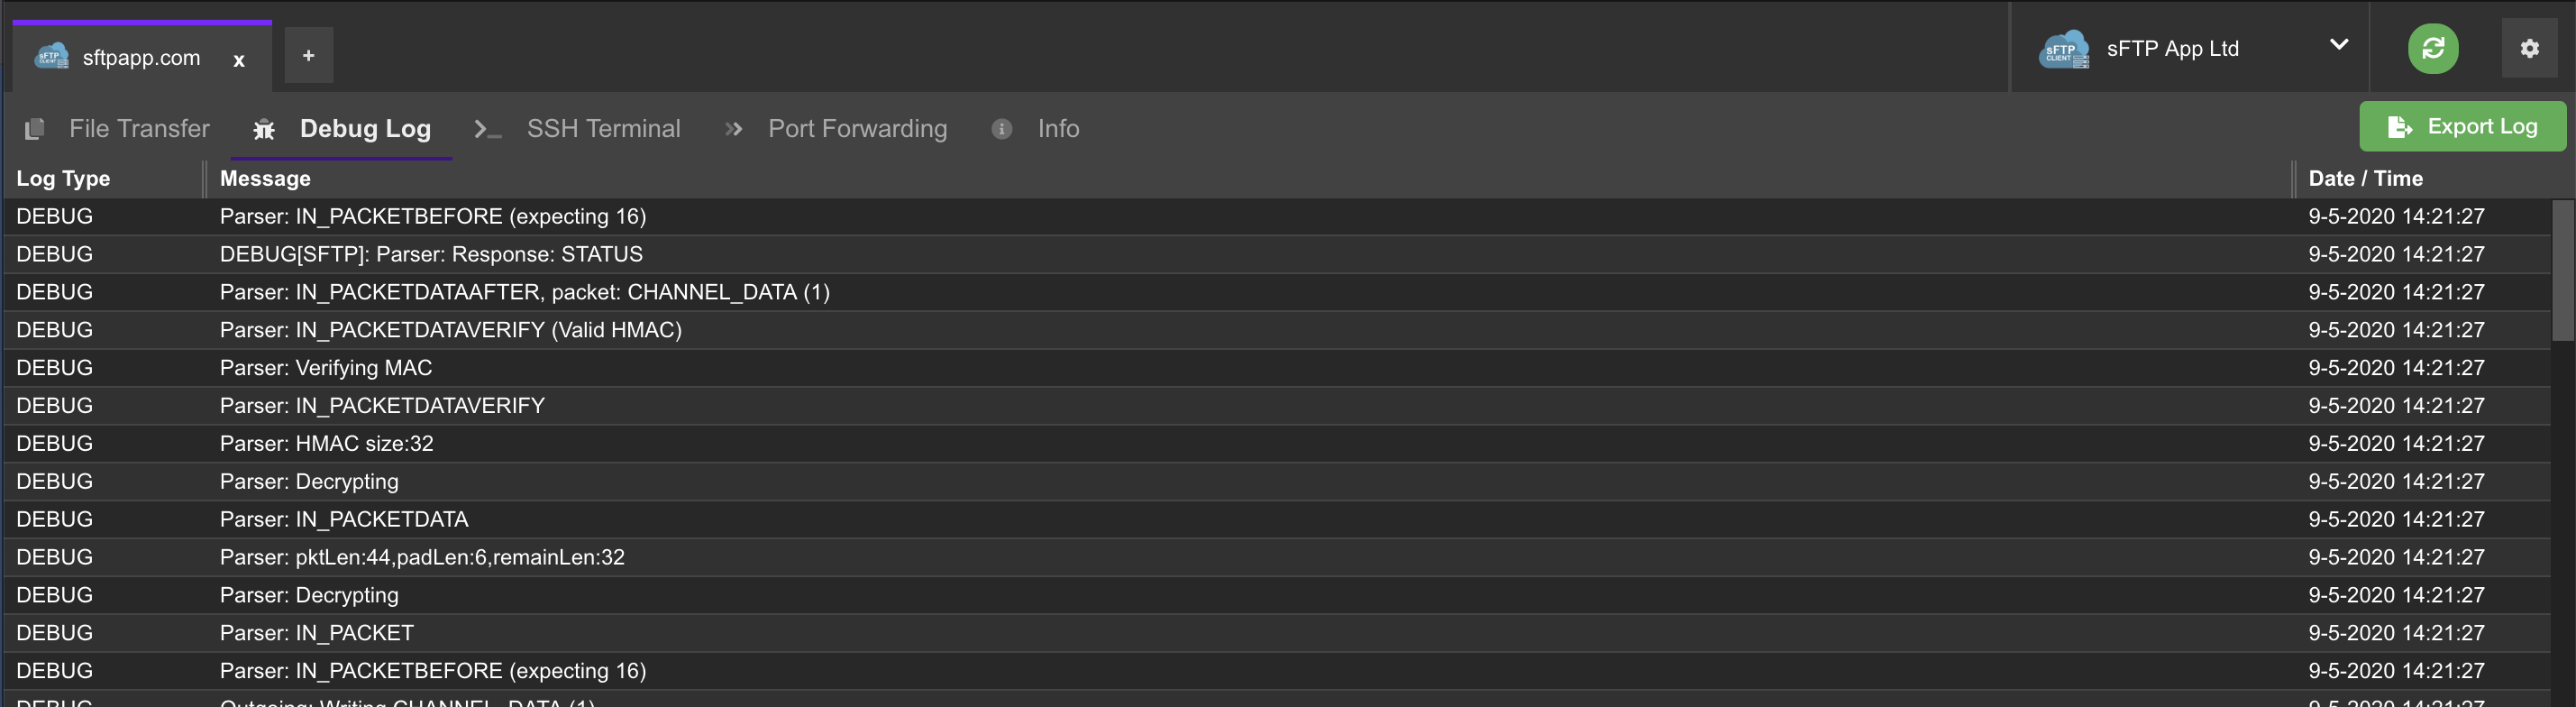Expand the sFTP App Ltd dropdown
Image resolution: width=2576 pixels, height=707 pixels.
(2338, 45)
